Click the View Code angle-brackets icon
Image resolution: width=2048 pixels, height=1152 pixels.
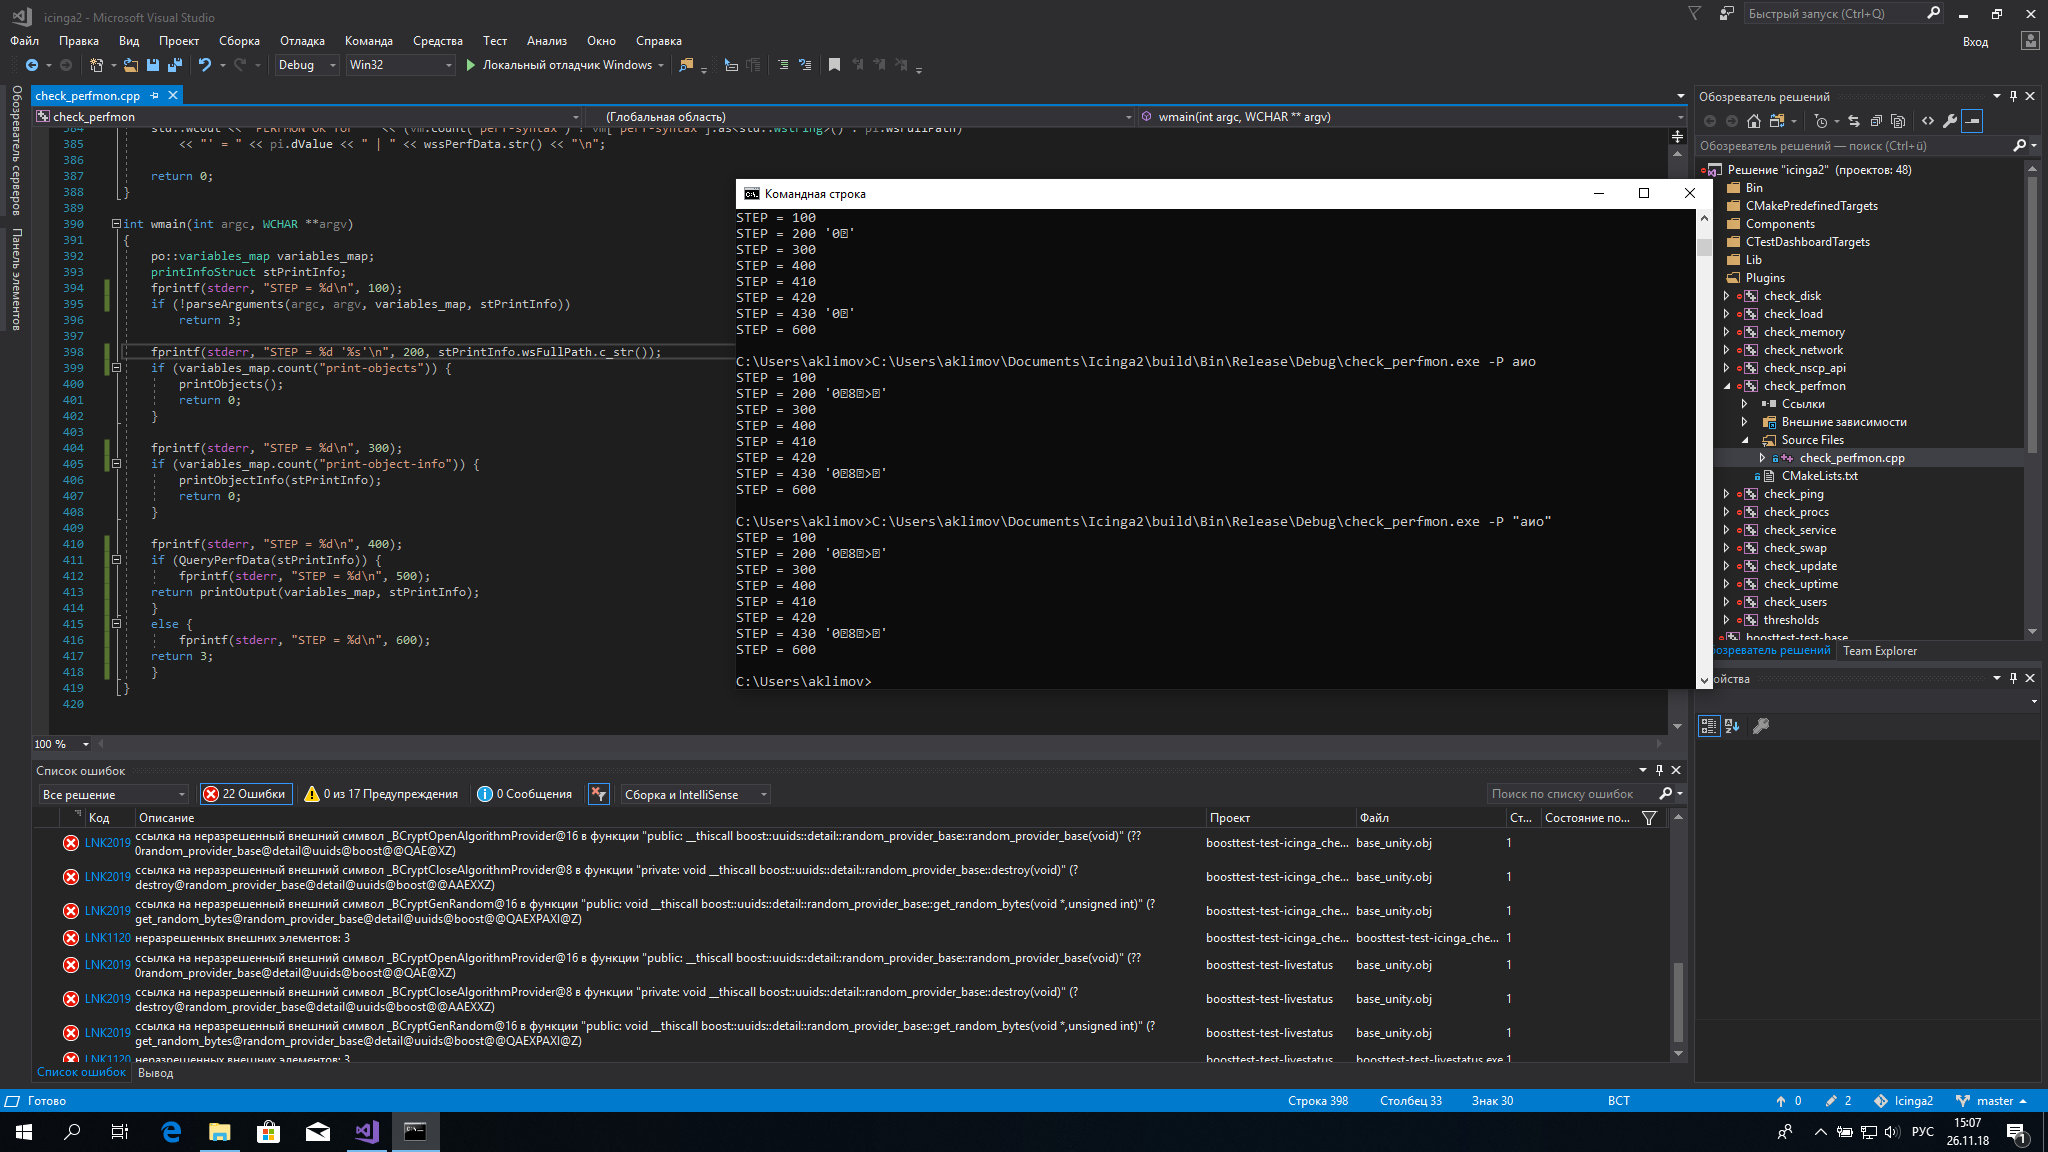[1928, 121]
